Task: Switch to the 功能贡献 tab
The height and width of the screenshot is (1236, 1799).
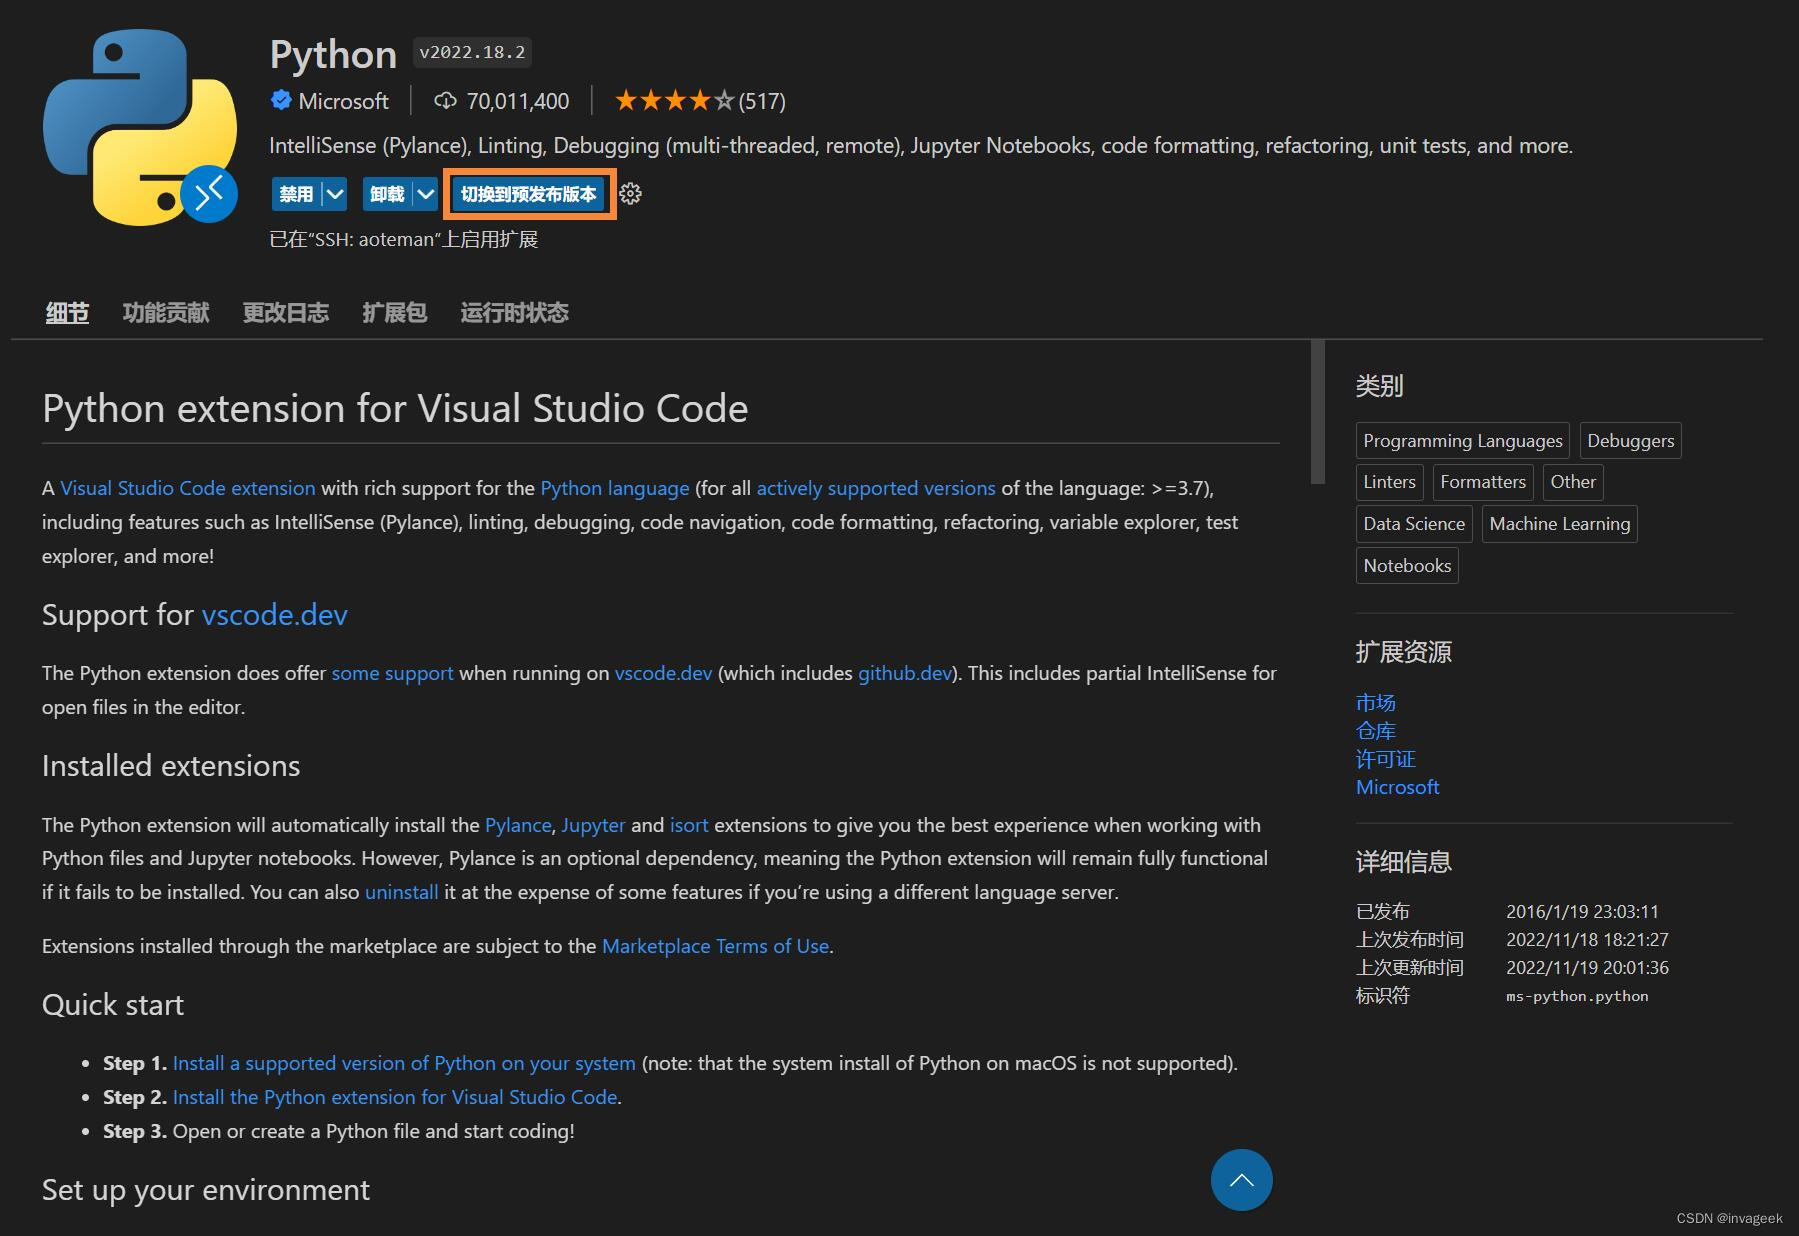Action: pos(166,313)
